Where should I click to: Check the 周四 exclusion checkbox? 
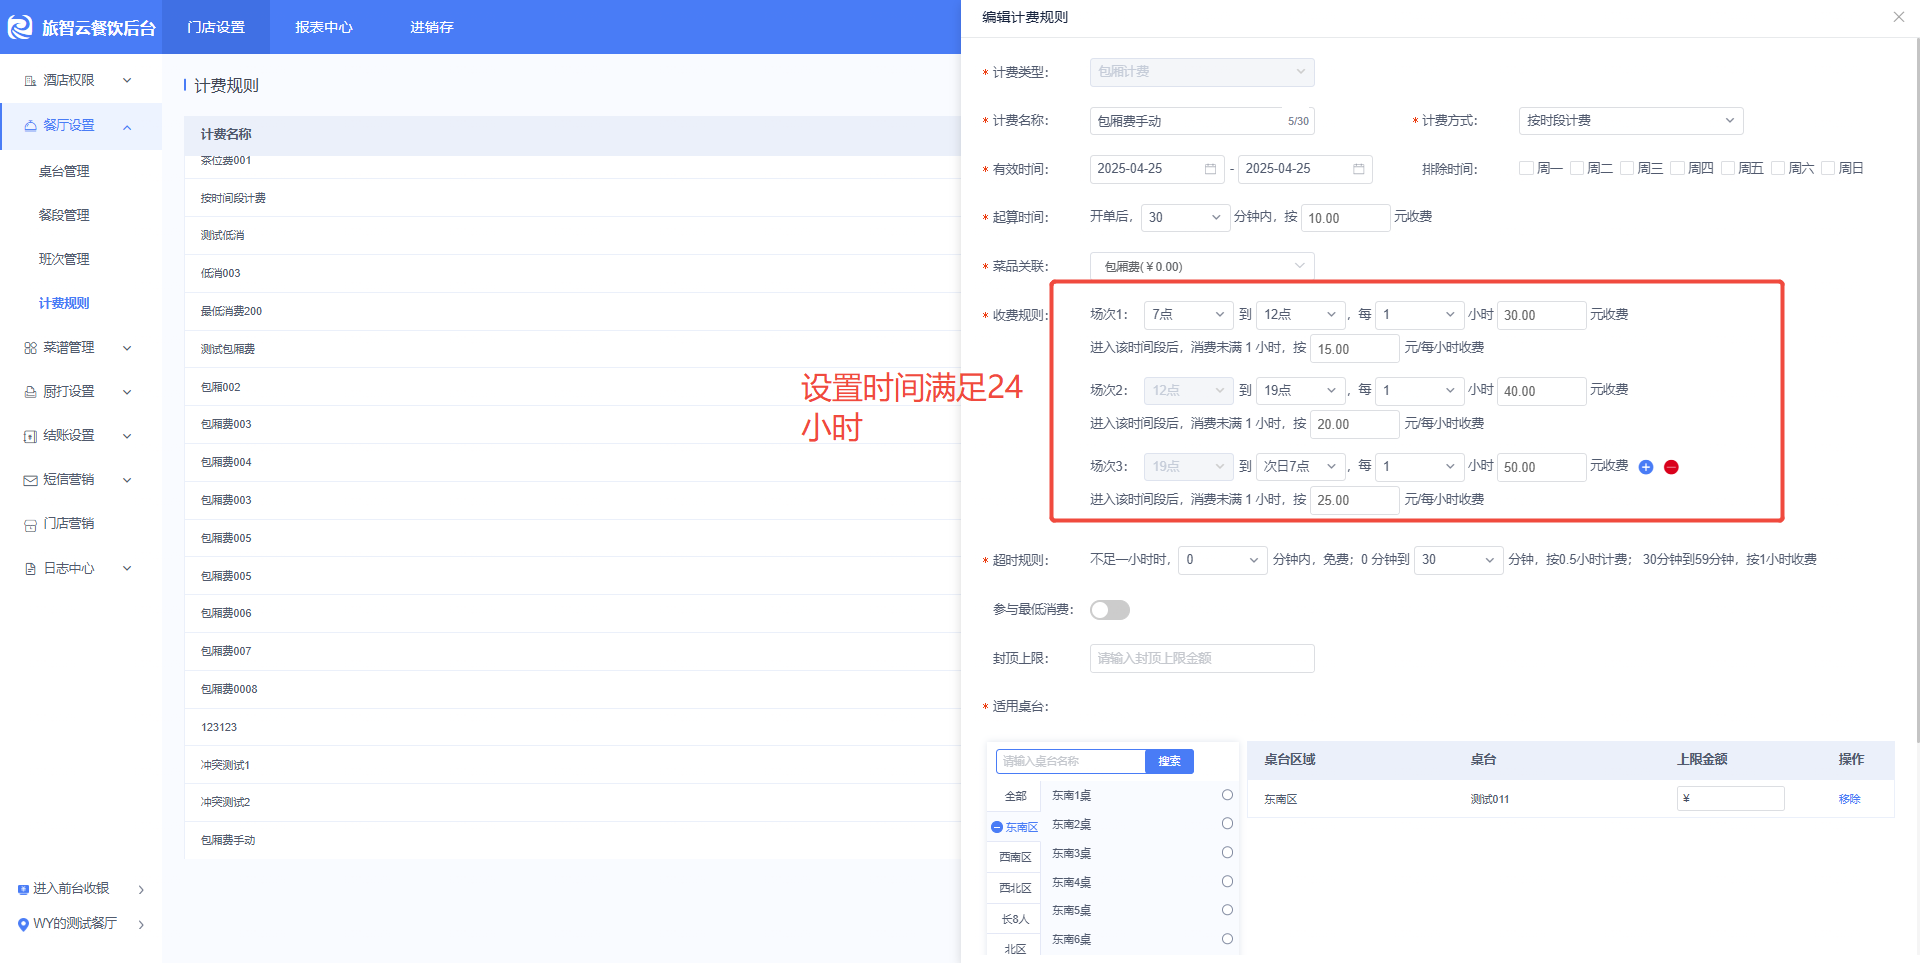click(x=1677, y=168)
